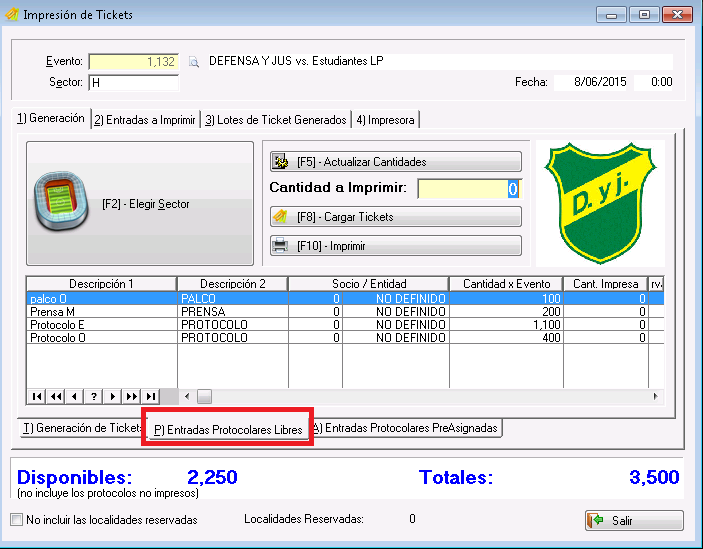Jump to first record navigator button

(x=38, y=396)
